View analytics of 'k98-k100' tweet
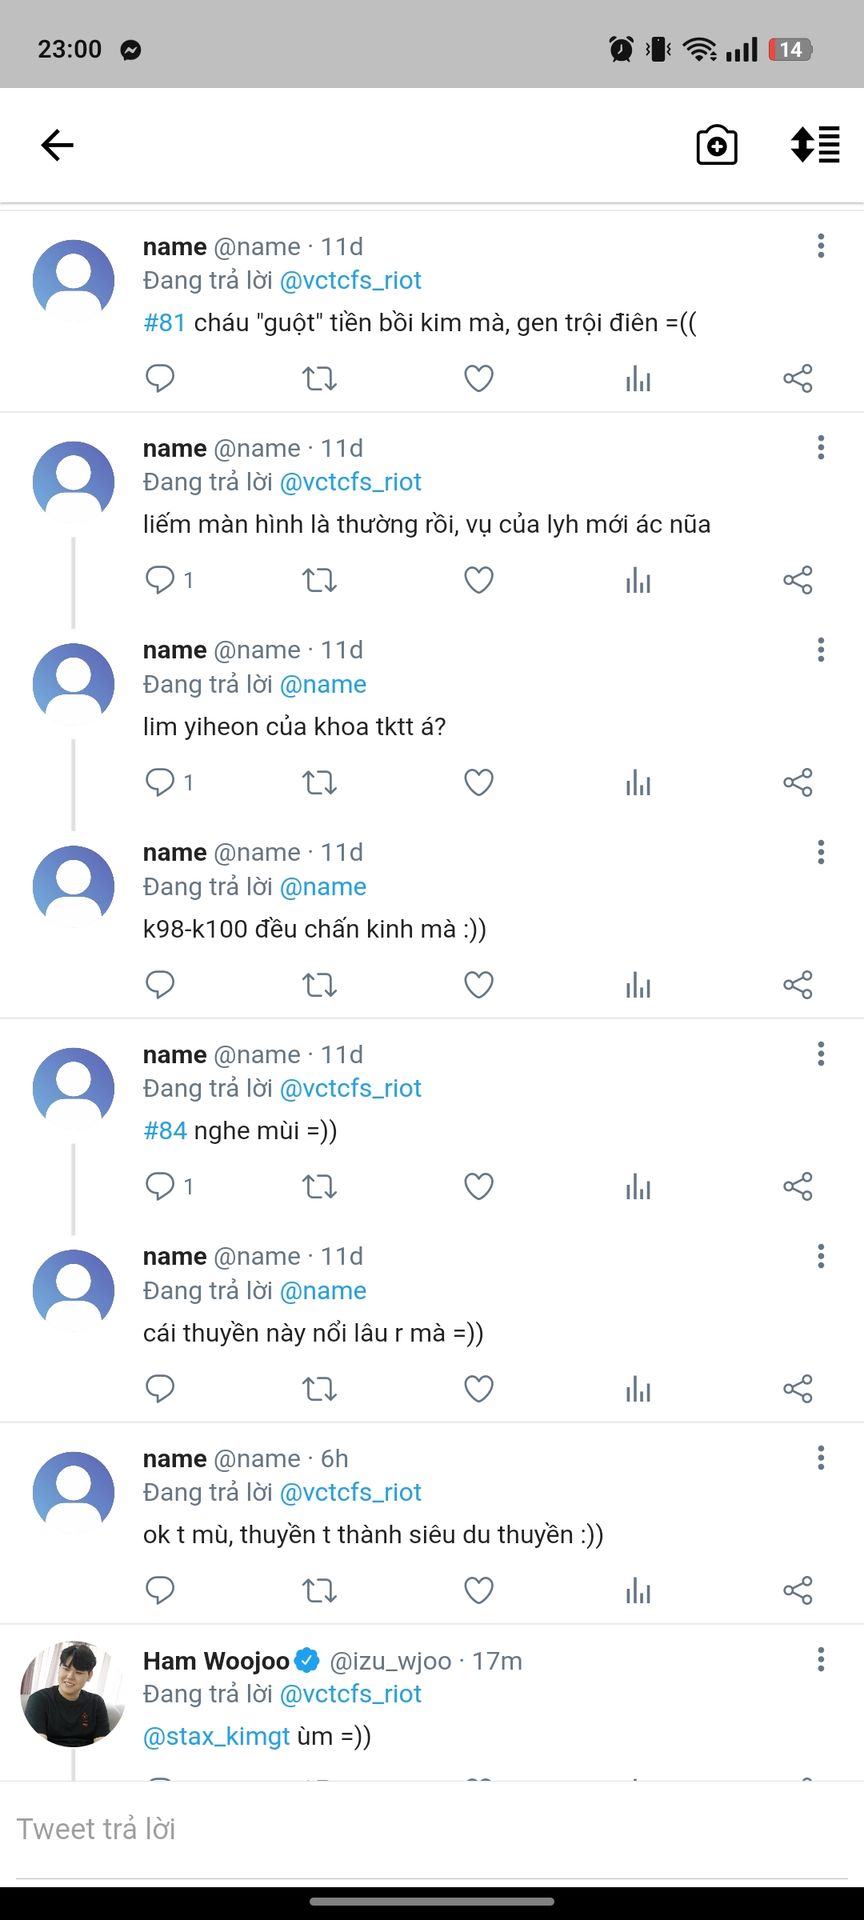This screenshot has width=864, height=1920. click(638, 985)
